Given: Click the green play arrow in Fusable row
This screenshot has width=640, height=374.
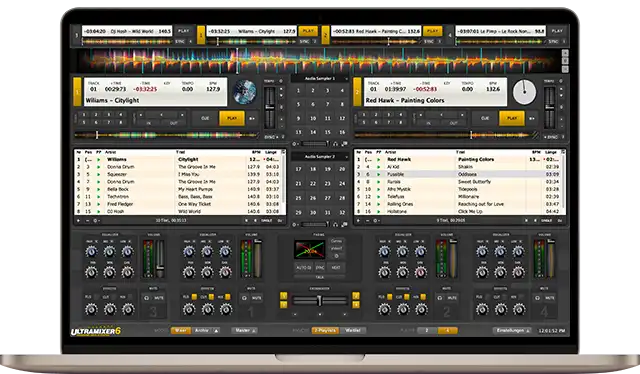Looking at the screenshot, I should tap(378, 174).
